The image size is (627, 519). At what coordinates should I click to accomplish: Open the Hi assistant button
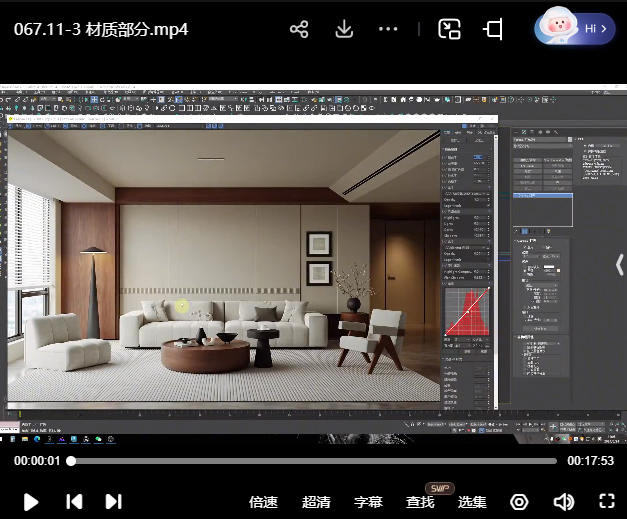[573, 29]
